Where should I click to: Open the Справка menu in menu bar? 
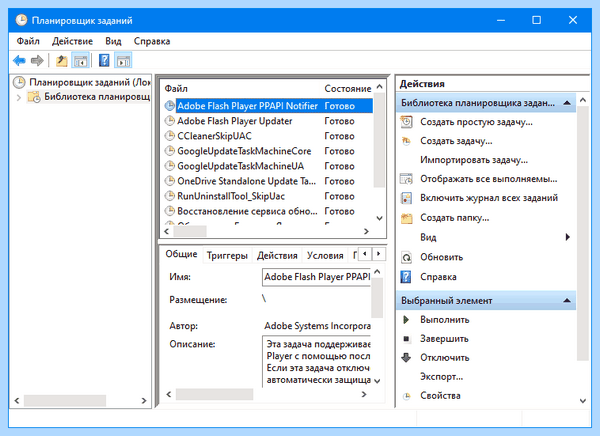[x=152, y=41]
